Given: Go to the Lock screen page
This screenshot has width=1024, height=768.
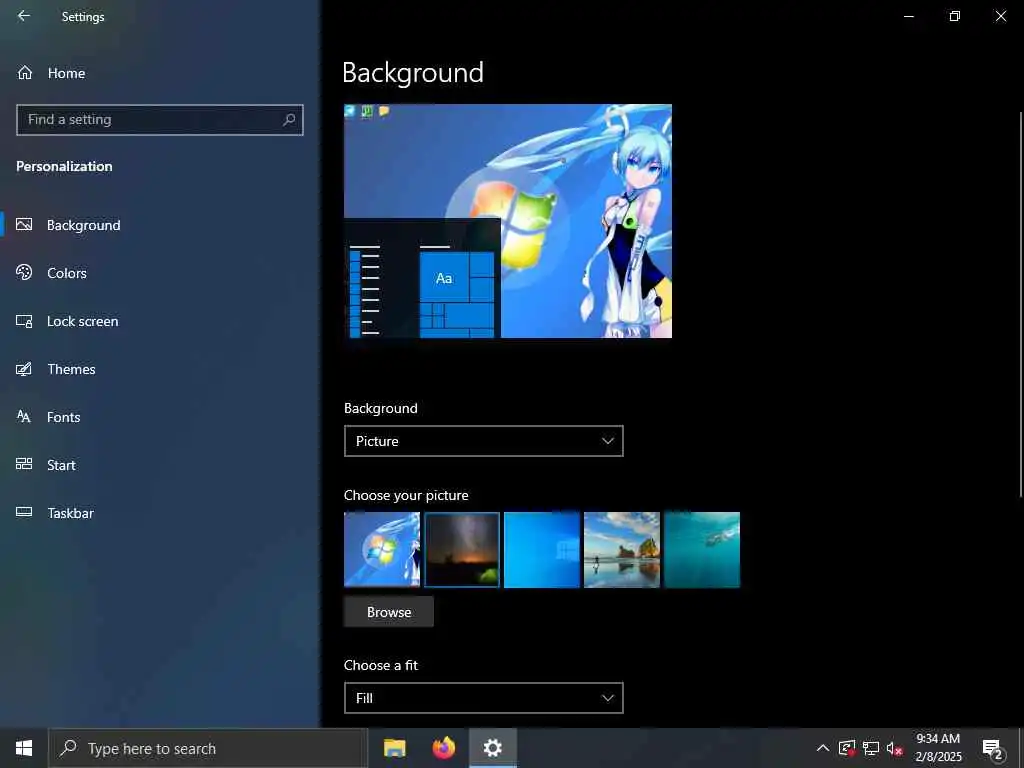Looking at the screenshot, I should [x=160, y=321].
